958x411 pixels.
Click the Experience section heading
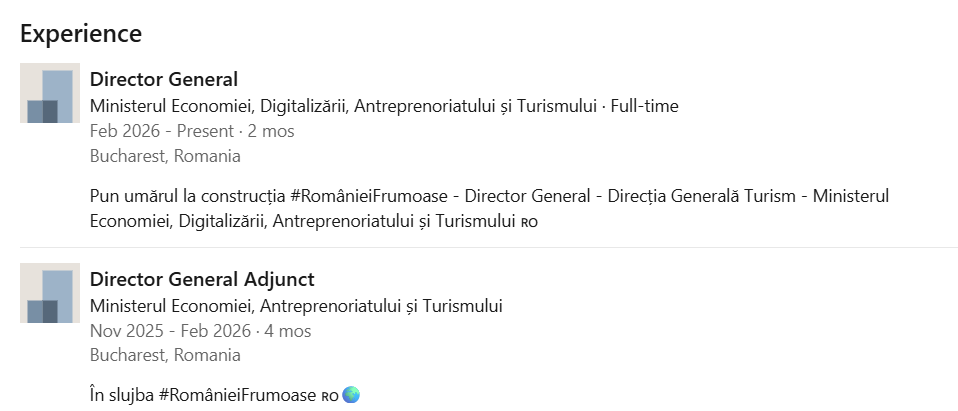(x=81, y=33)
